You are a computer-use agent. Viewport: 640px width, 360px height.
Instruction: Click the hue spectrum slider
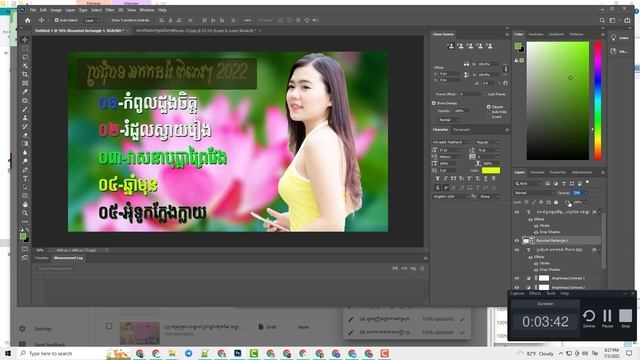[x=598, y=100]
